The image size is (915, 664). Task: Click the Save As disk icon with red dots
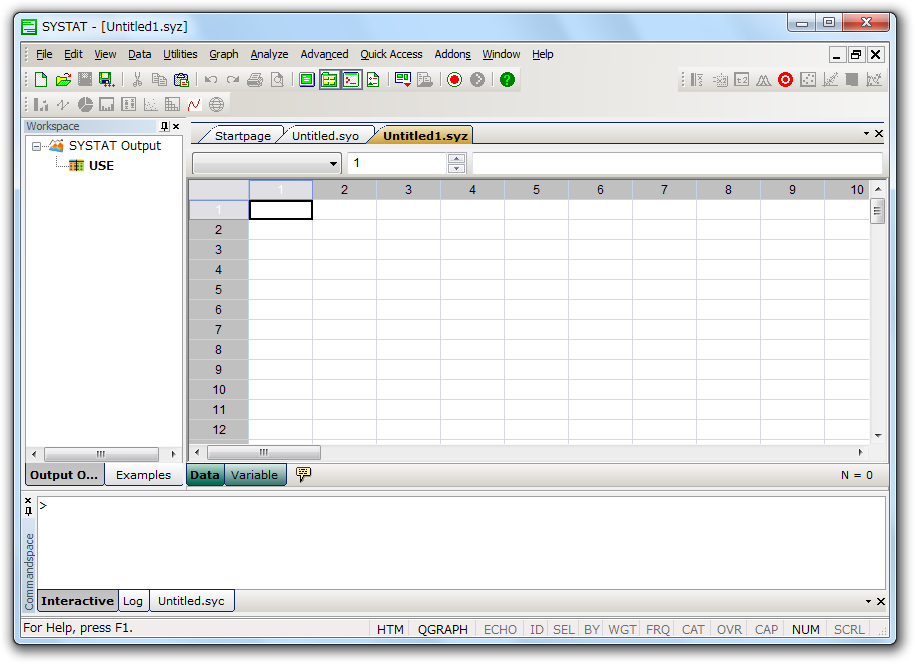click(x=106, y=79)
